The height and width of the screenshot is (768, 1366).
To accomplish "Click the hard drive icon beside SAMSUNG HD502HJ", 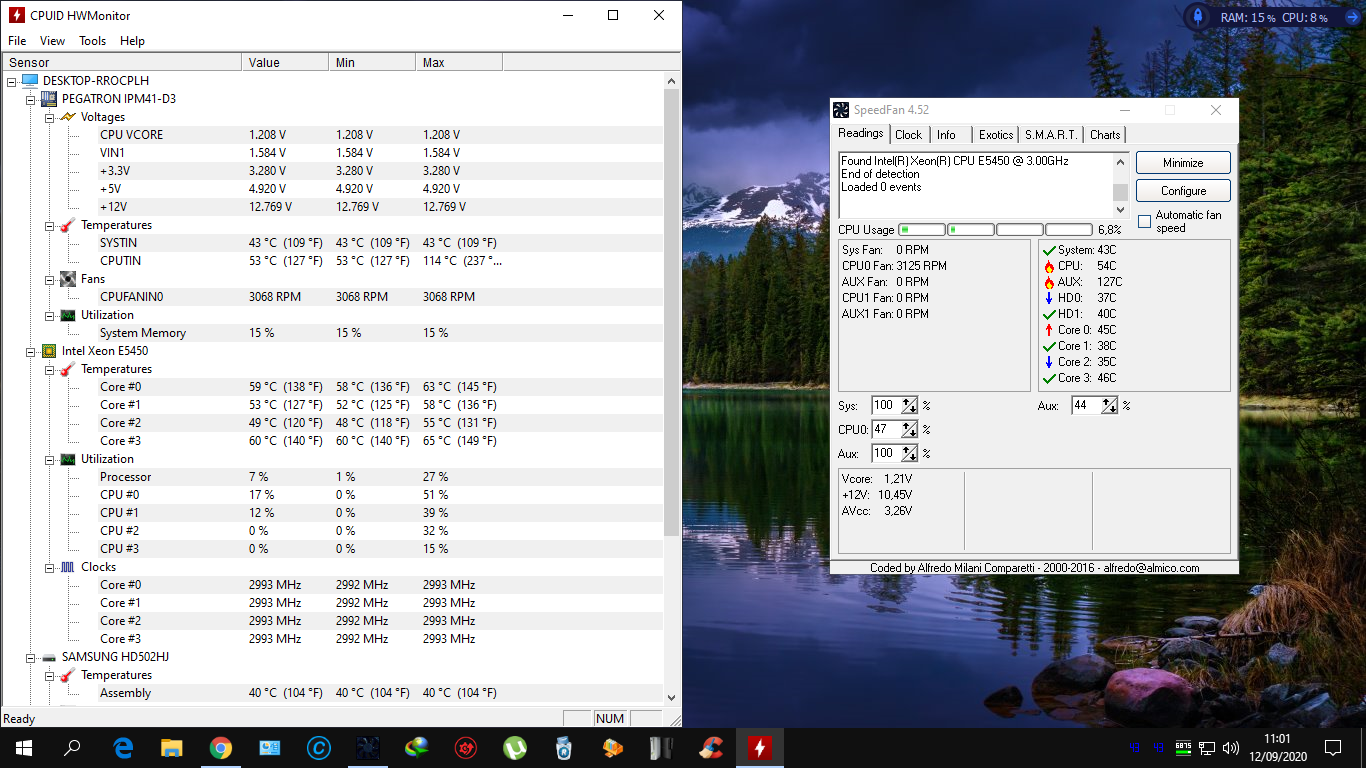I will (x=48, y=657).
